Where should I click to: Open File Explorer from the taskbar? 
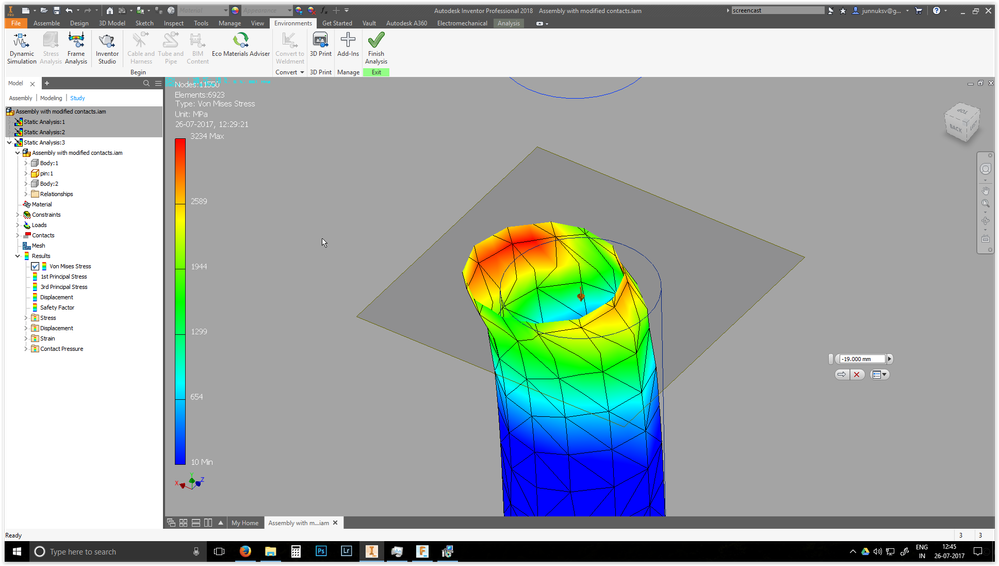[270, 551]
